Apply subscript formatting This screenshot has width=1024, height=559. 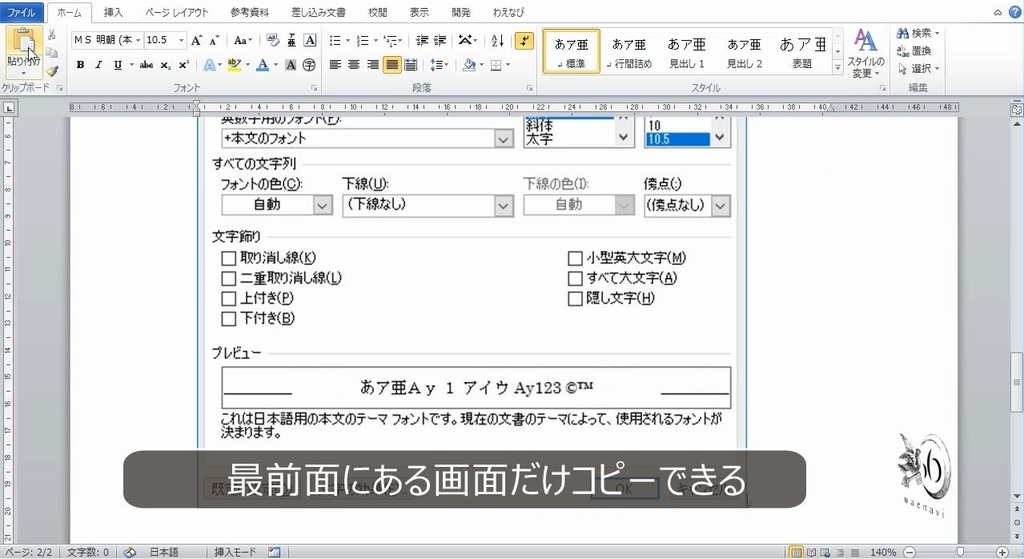166,65
